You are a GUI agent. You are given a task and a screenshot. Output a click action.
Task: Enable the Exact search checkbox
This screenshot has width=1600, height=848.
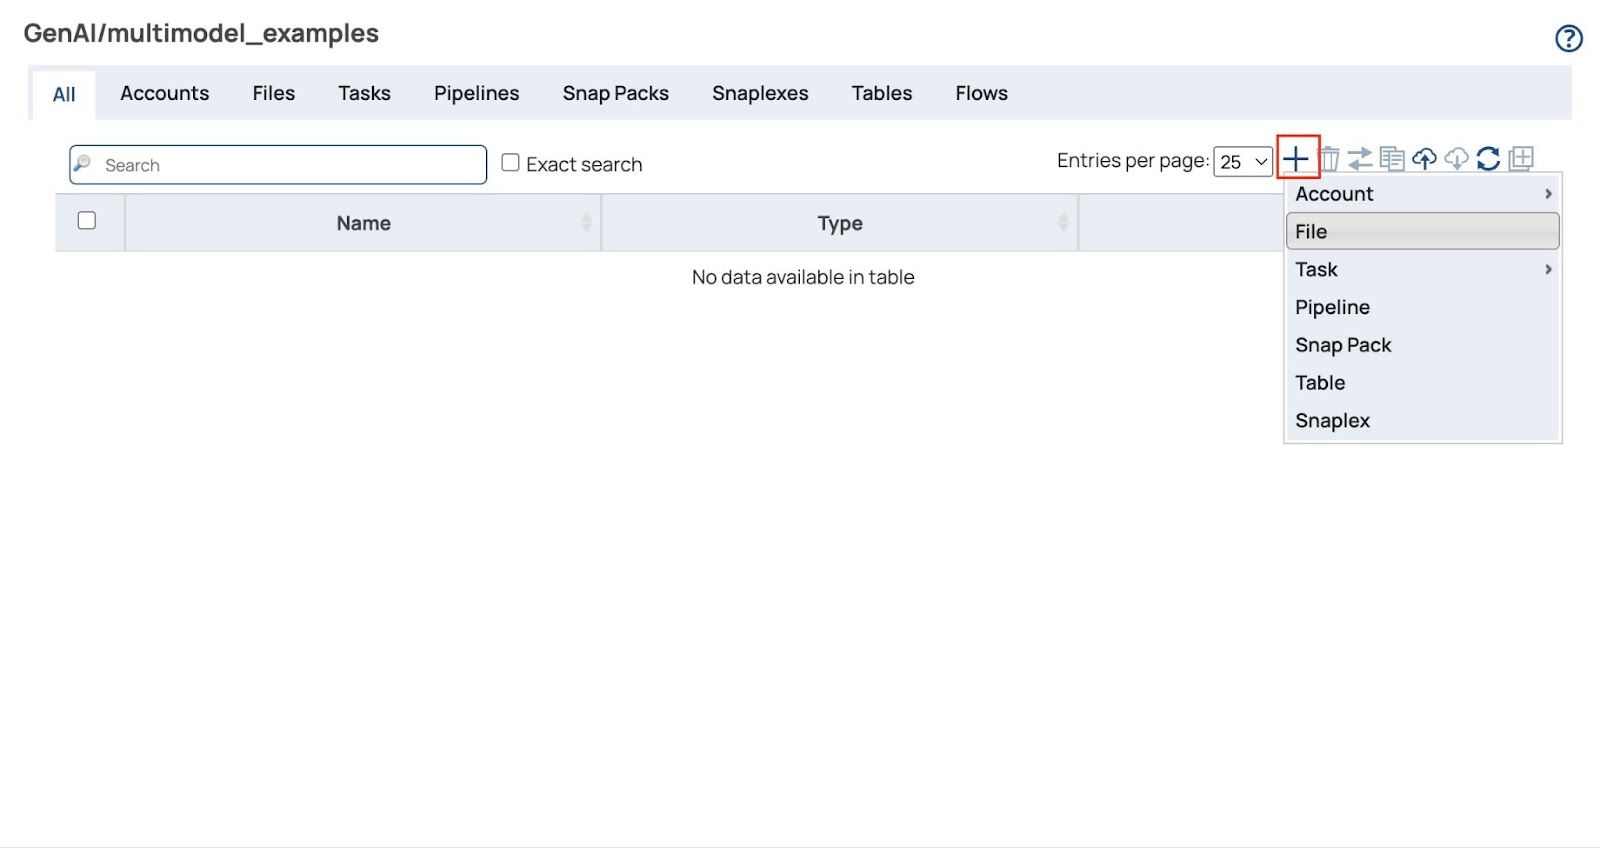click(x=510, y=162)
